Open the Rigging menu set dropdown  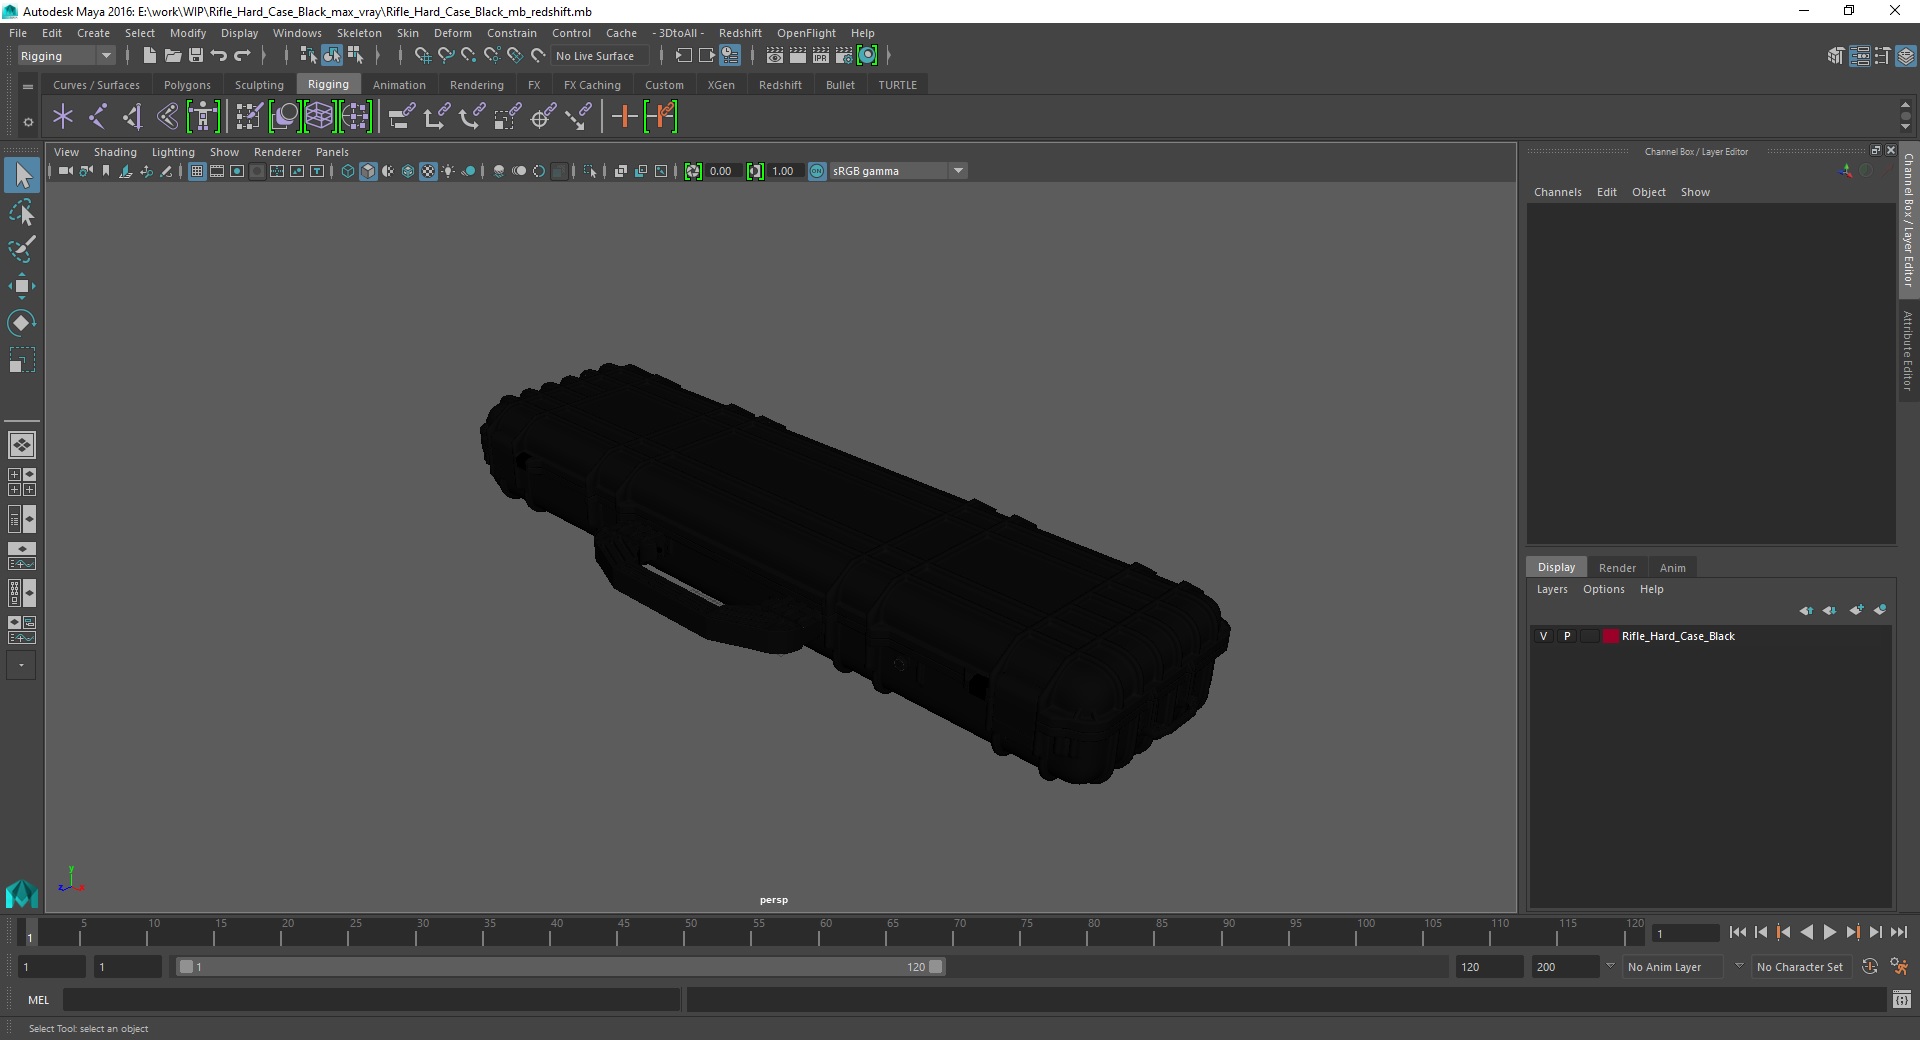tap(66, 56)
